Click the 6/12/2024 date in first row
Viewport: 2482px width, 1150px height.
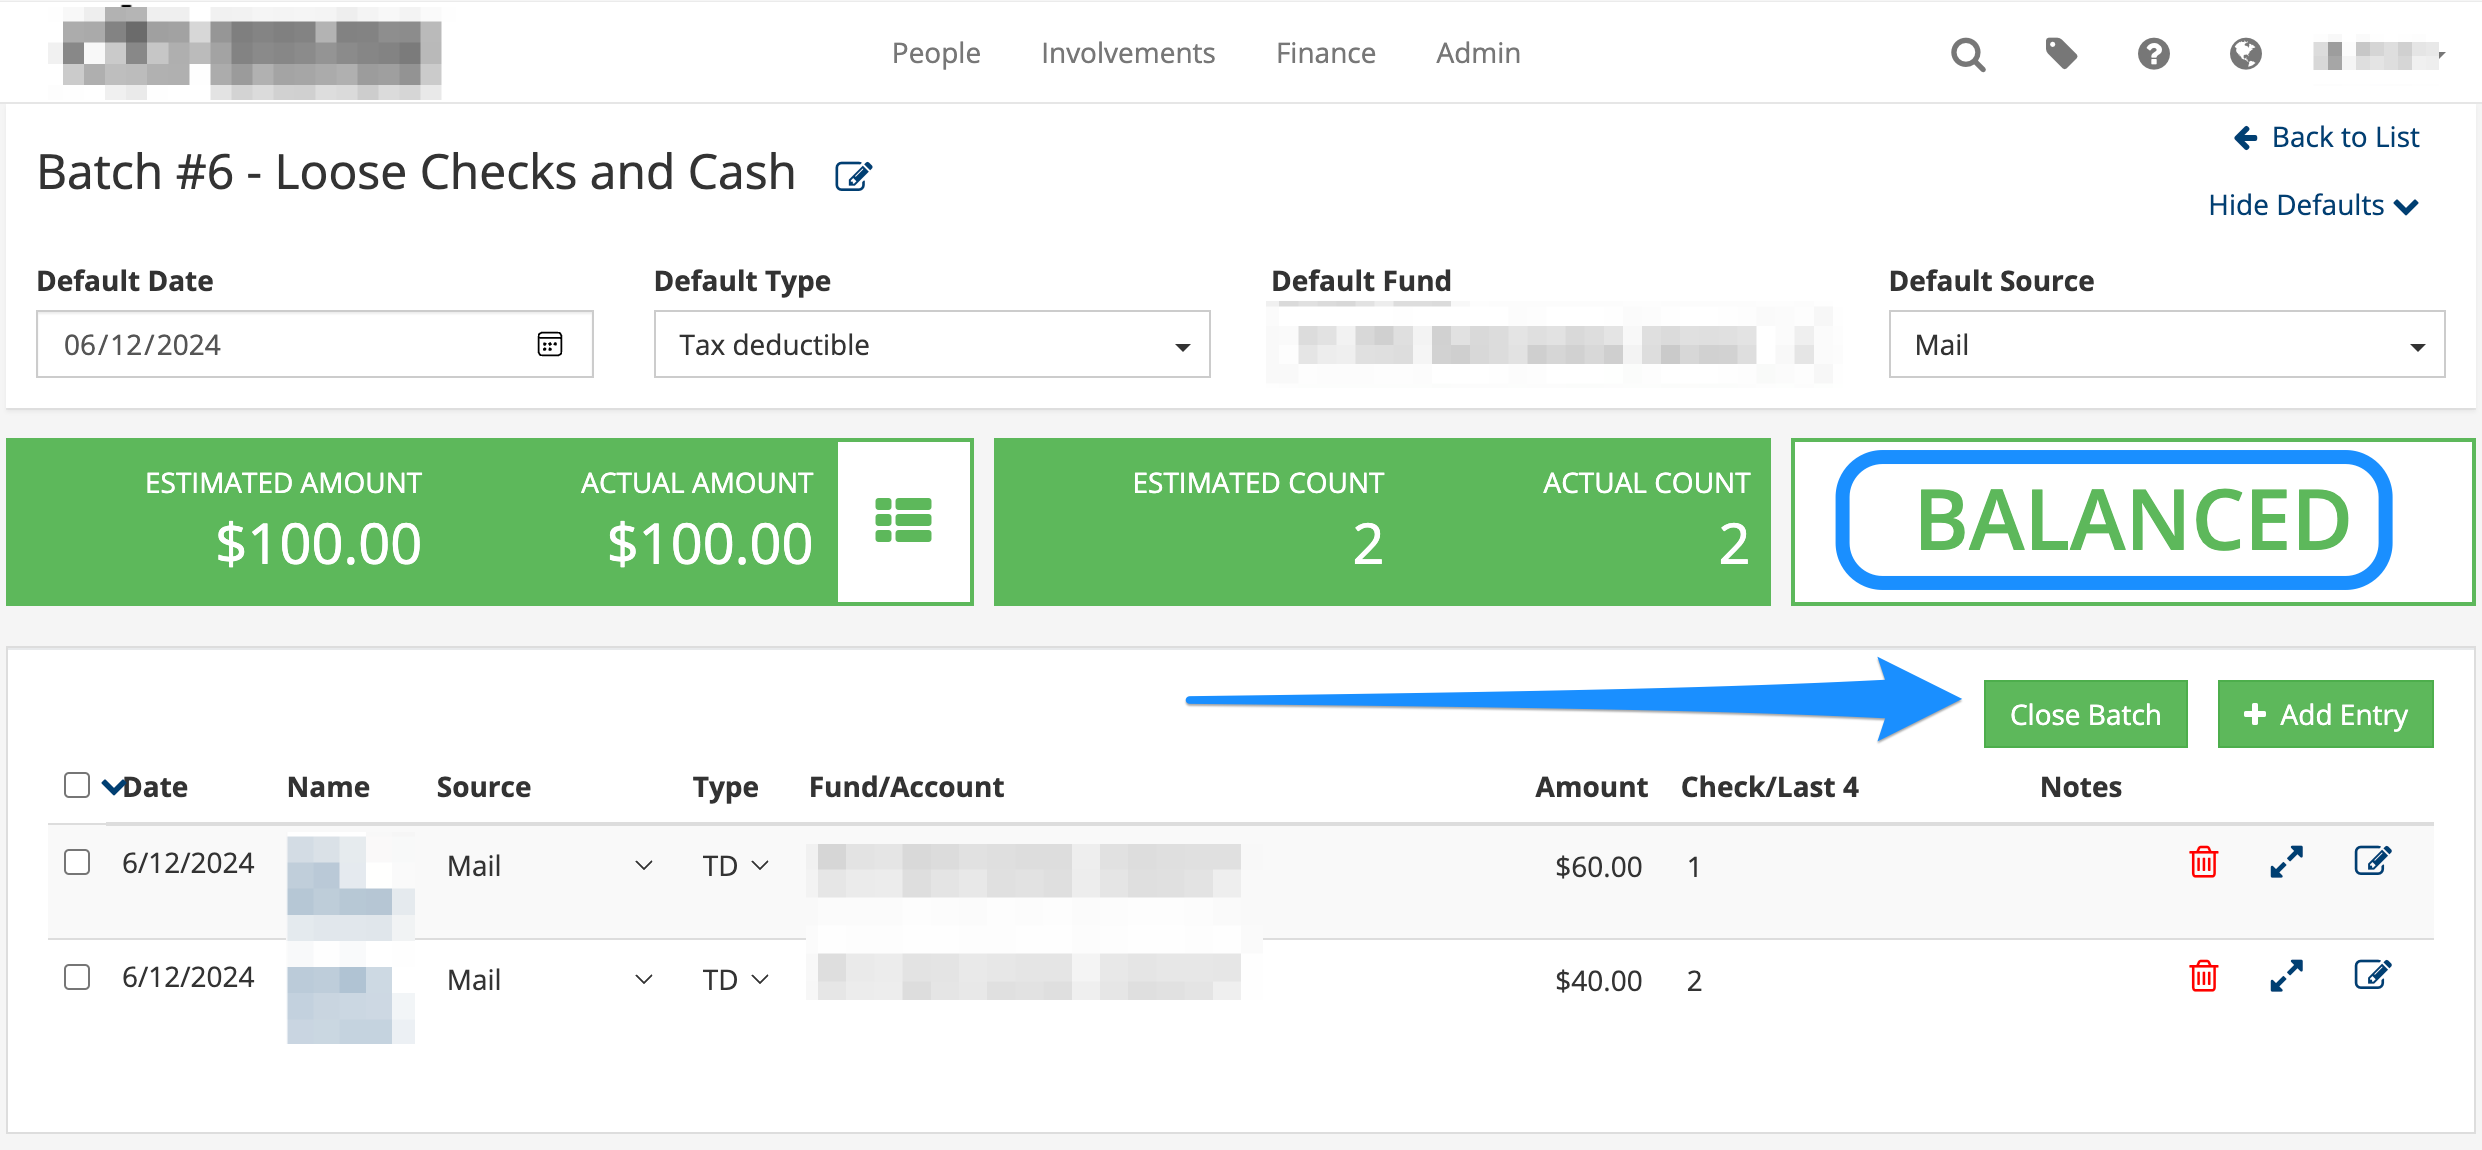[x=188, y=863]
